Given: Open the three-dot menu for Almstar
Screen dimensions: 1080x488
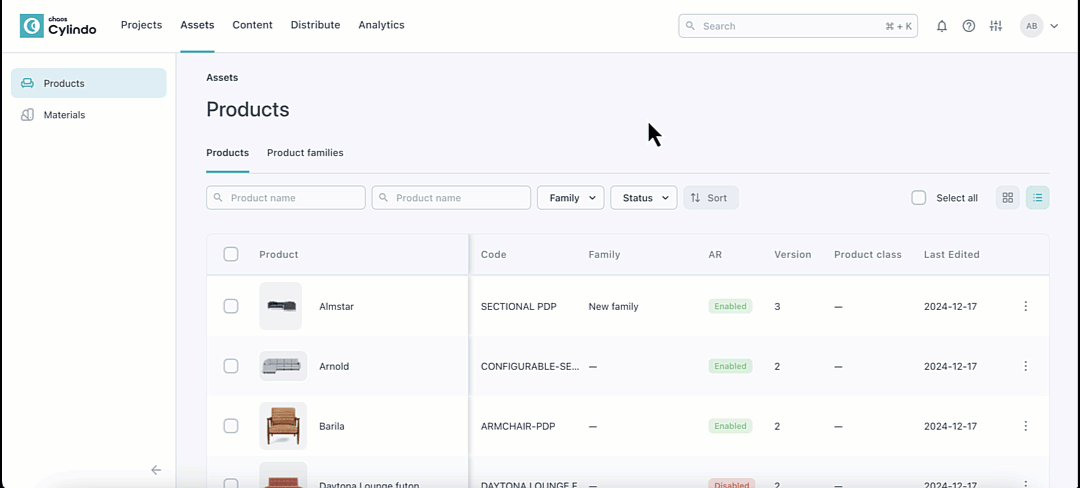Looking at the screenshot, I should click(1025, 306).
